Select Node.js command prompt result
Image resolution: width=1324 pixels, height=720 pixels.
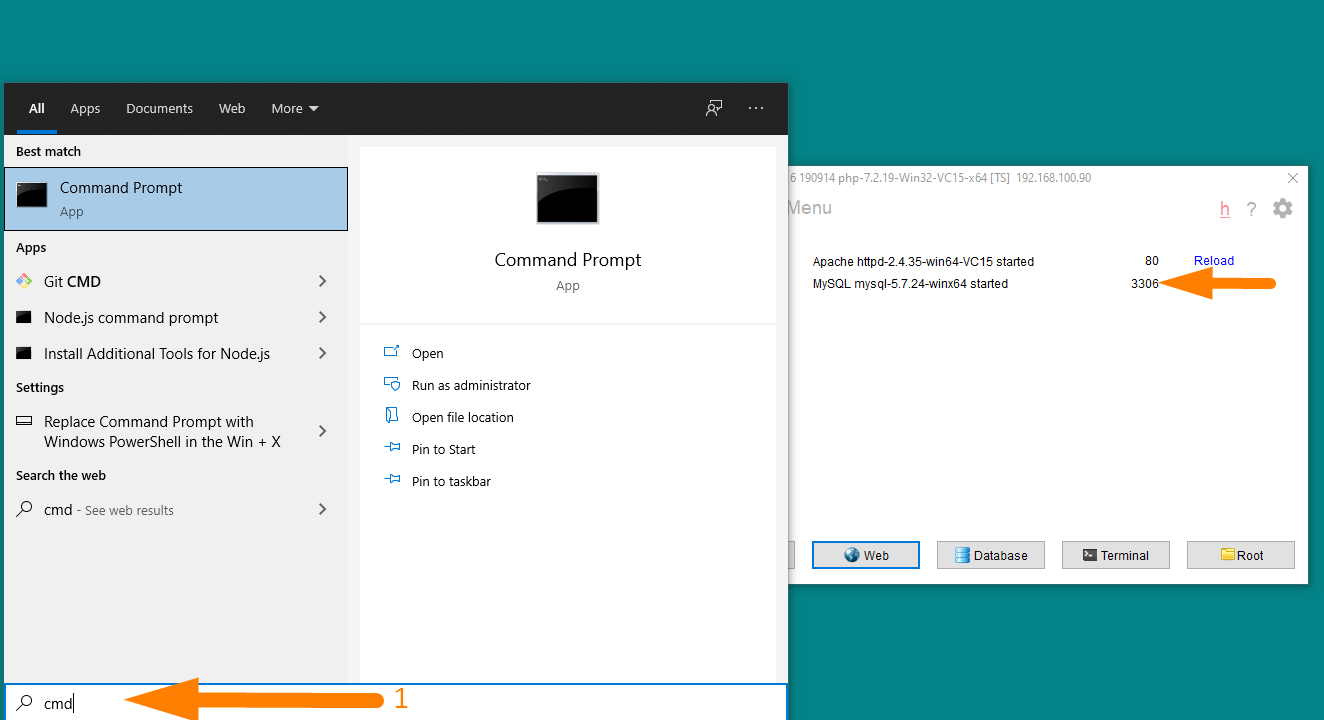pyautogui.click(x=176, y=318)
